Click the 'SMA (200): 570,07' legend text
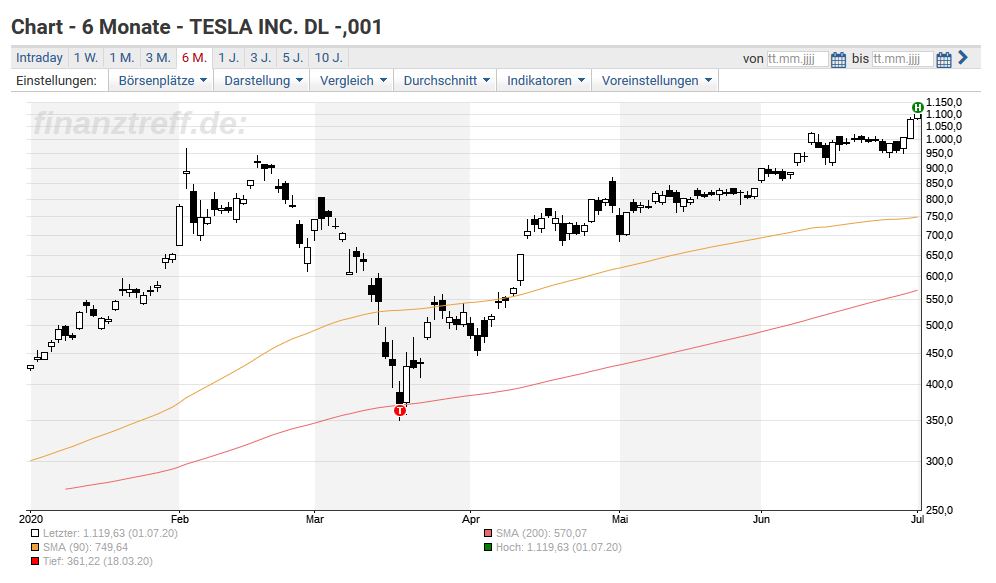The image size is (996, 583). point(541,533)
